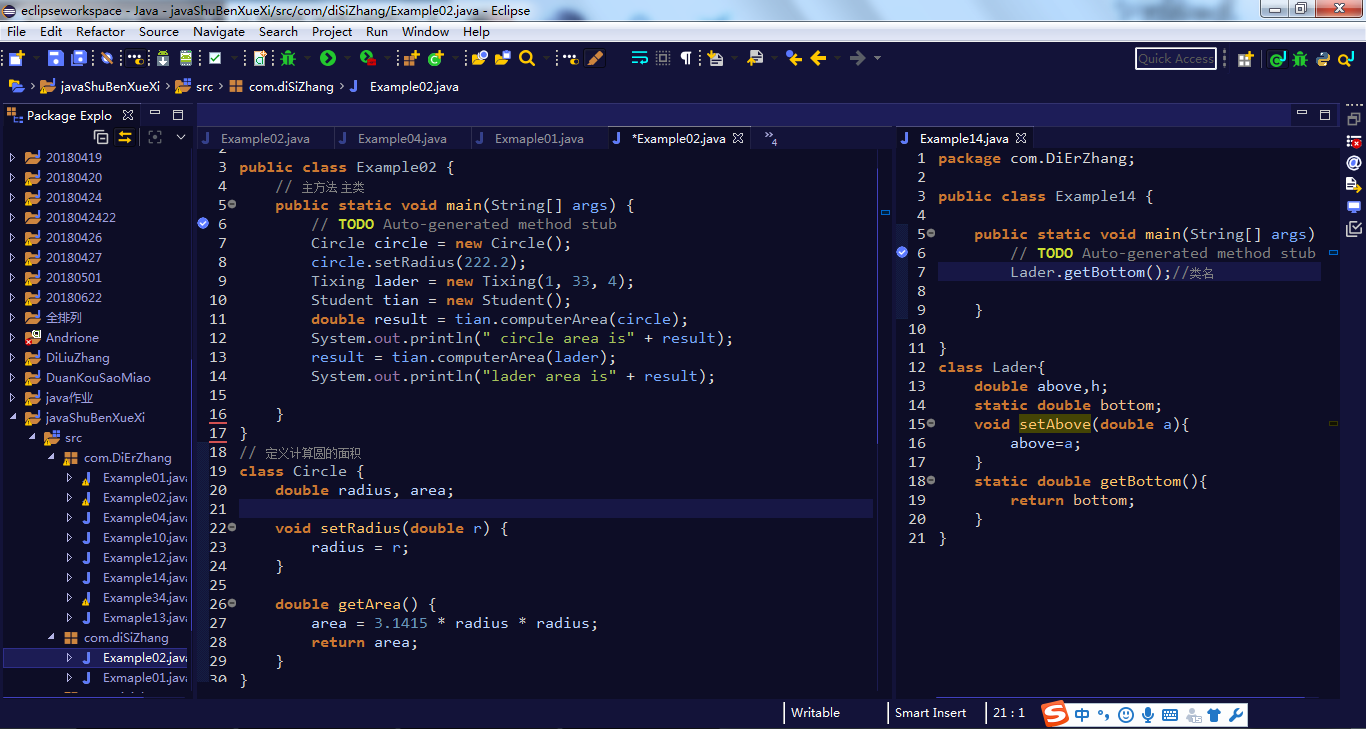1366x729 pixels.
Task: Expand the 20180419 project
Action: pyautogui.click(x=13, y=157)
